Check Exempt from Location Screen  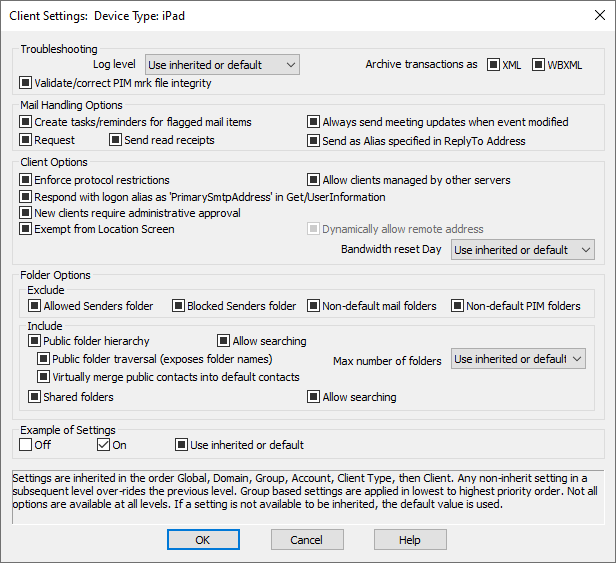point(26,229)
